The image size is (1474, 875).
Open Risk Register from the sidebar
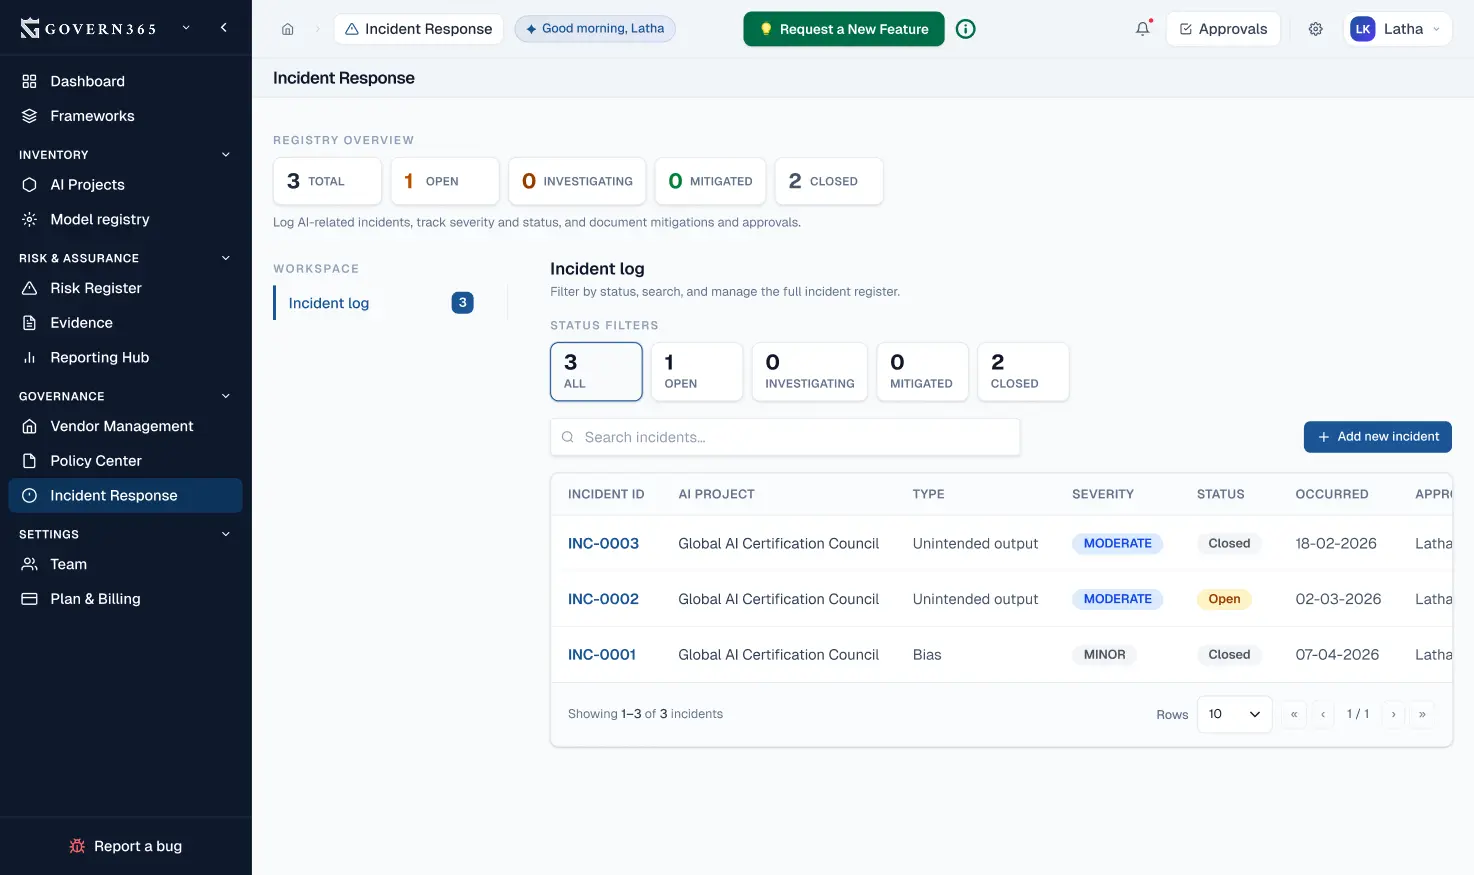pos(96,288)
